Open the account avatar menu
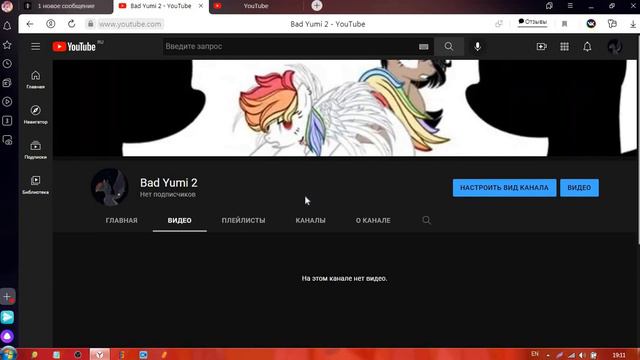640x360 pixels. 615,47
